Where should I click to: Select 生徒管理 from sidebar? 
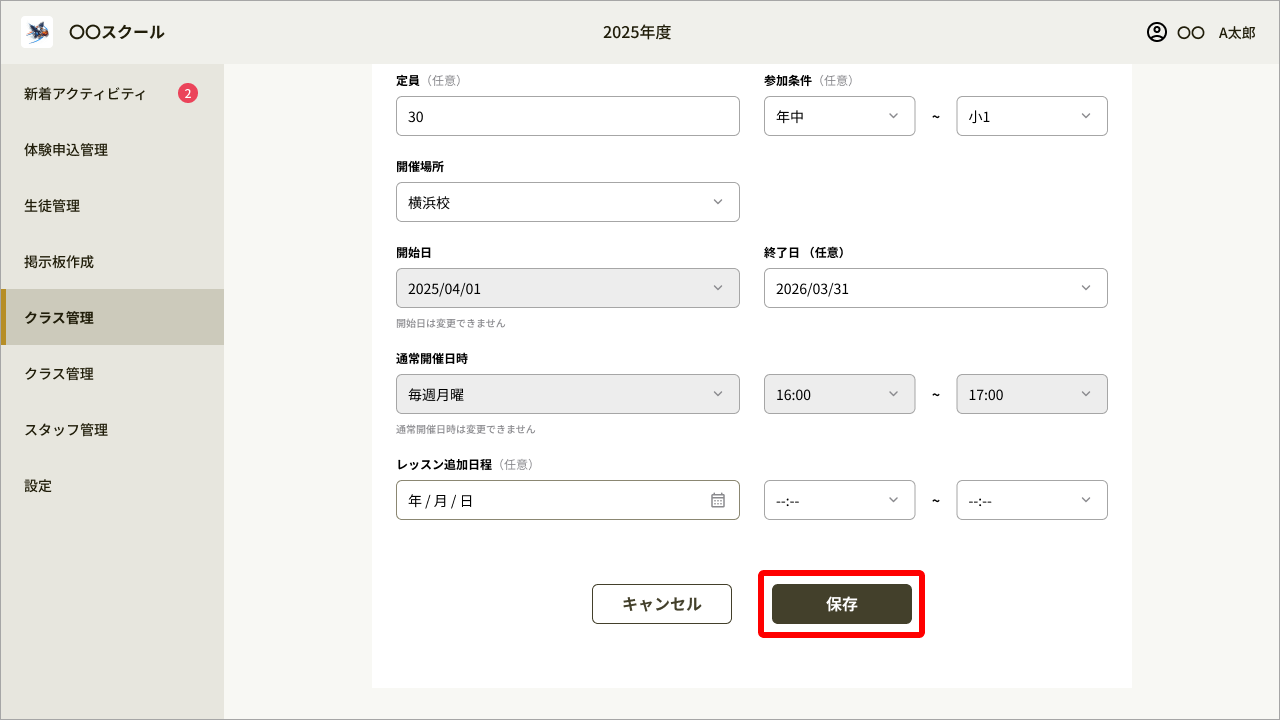point(52,206)
